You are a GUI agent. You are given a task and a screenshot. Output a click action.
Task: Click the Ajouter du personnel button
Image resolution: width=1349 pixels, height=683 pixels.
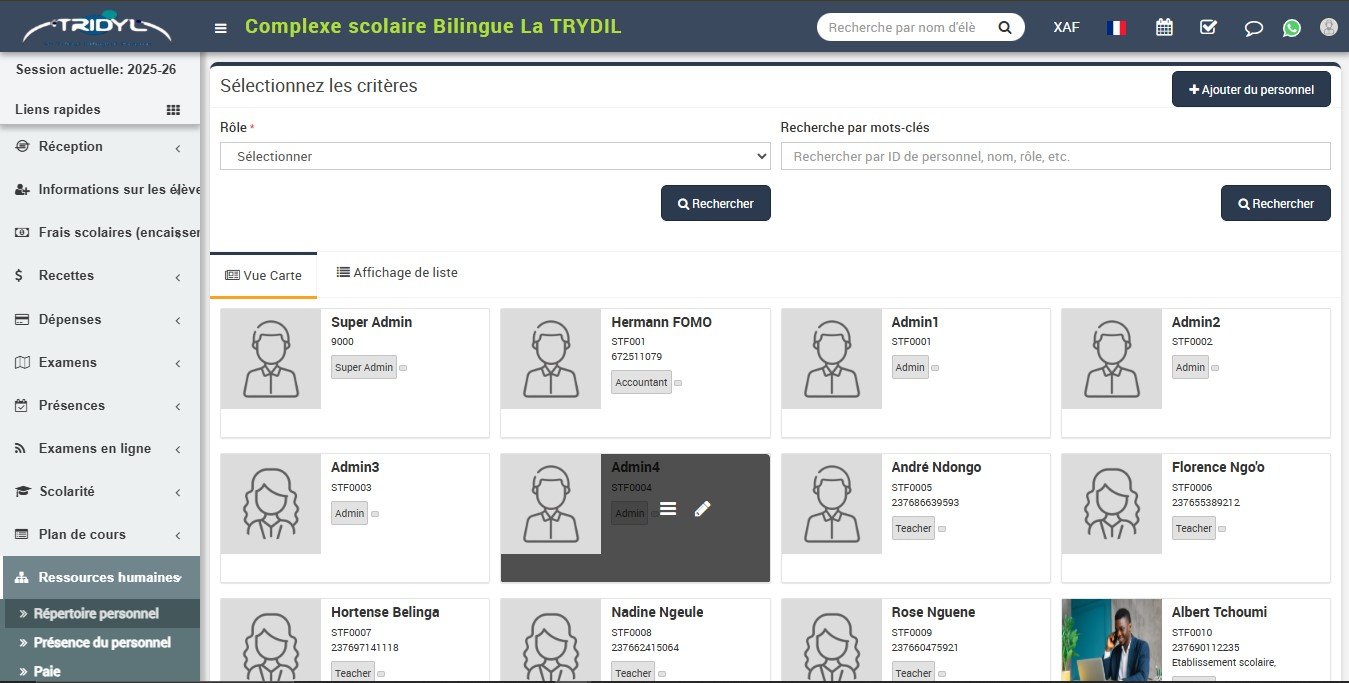pos(1250,89)
